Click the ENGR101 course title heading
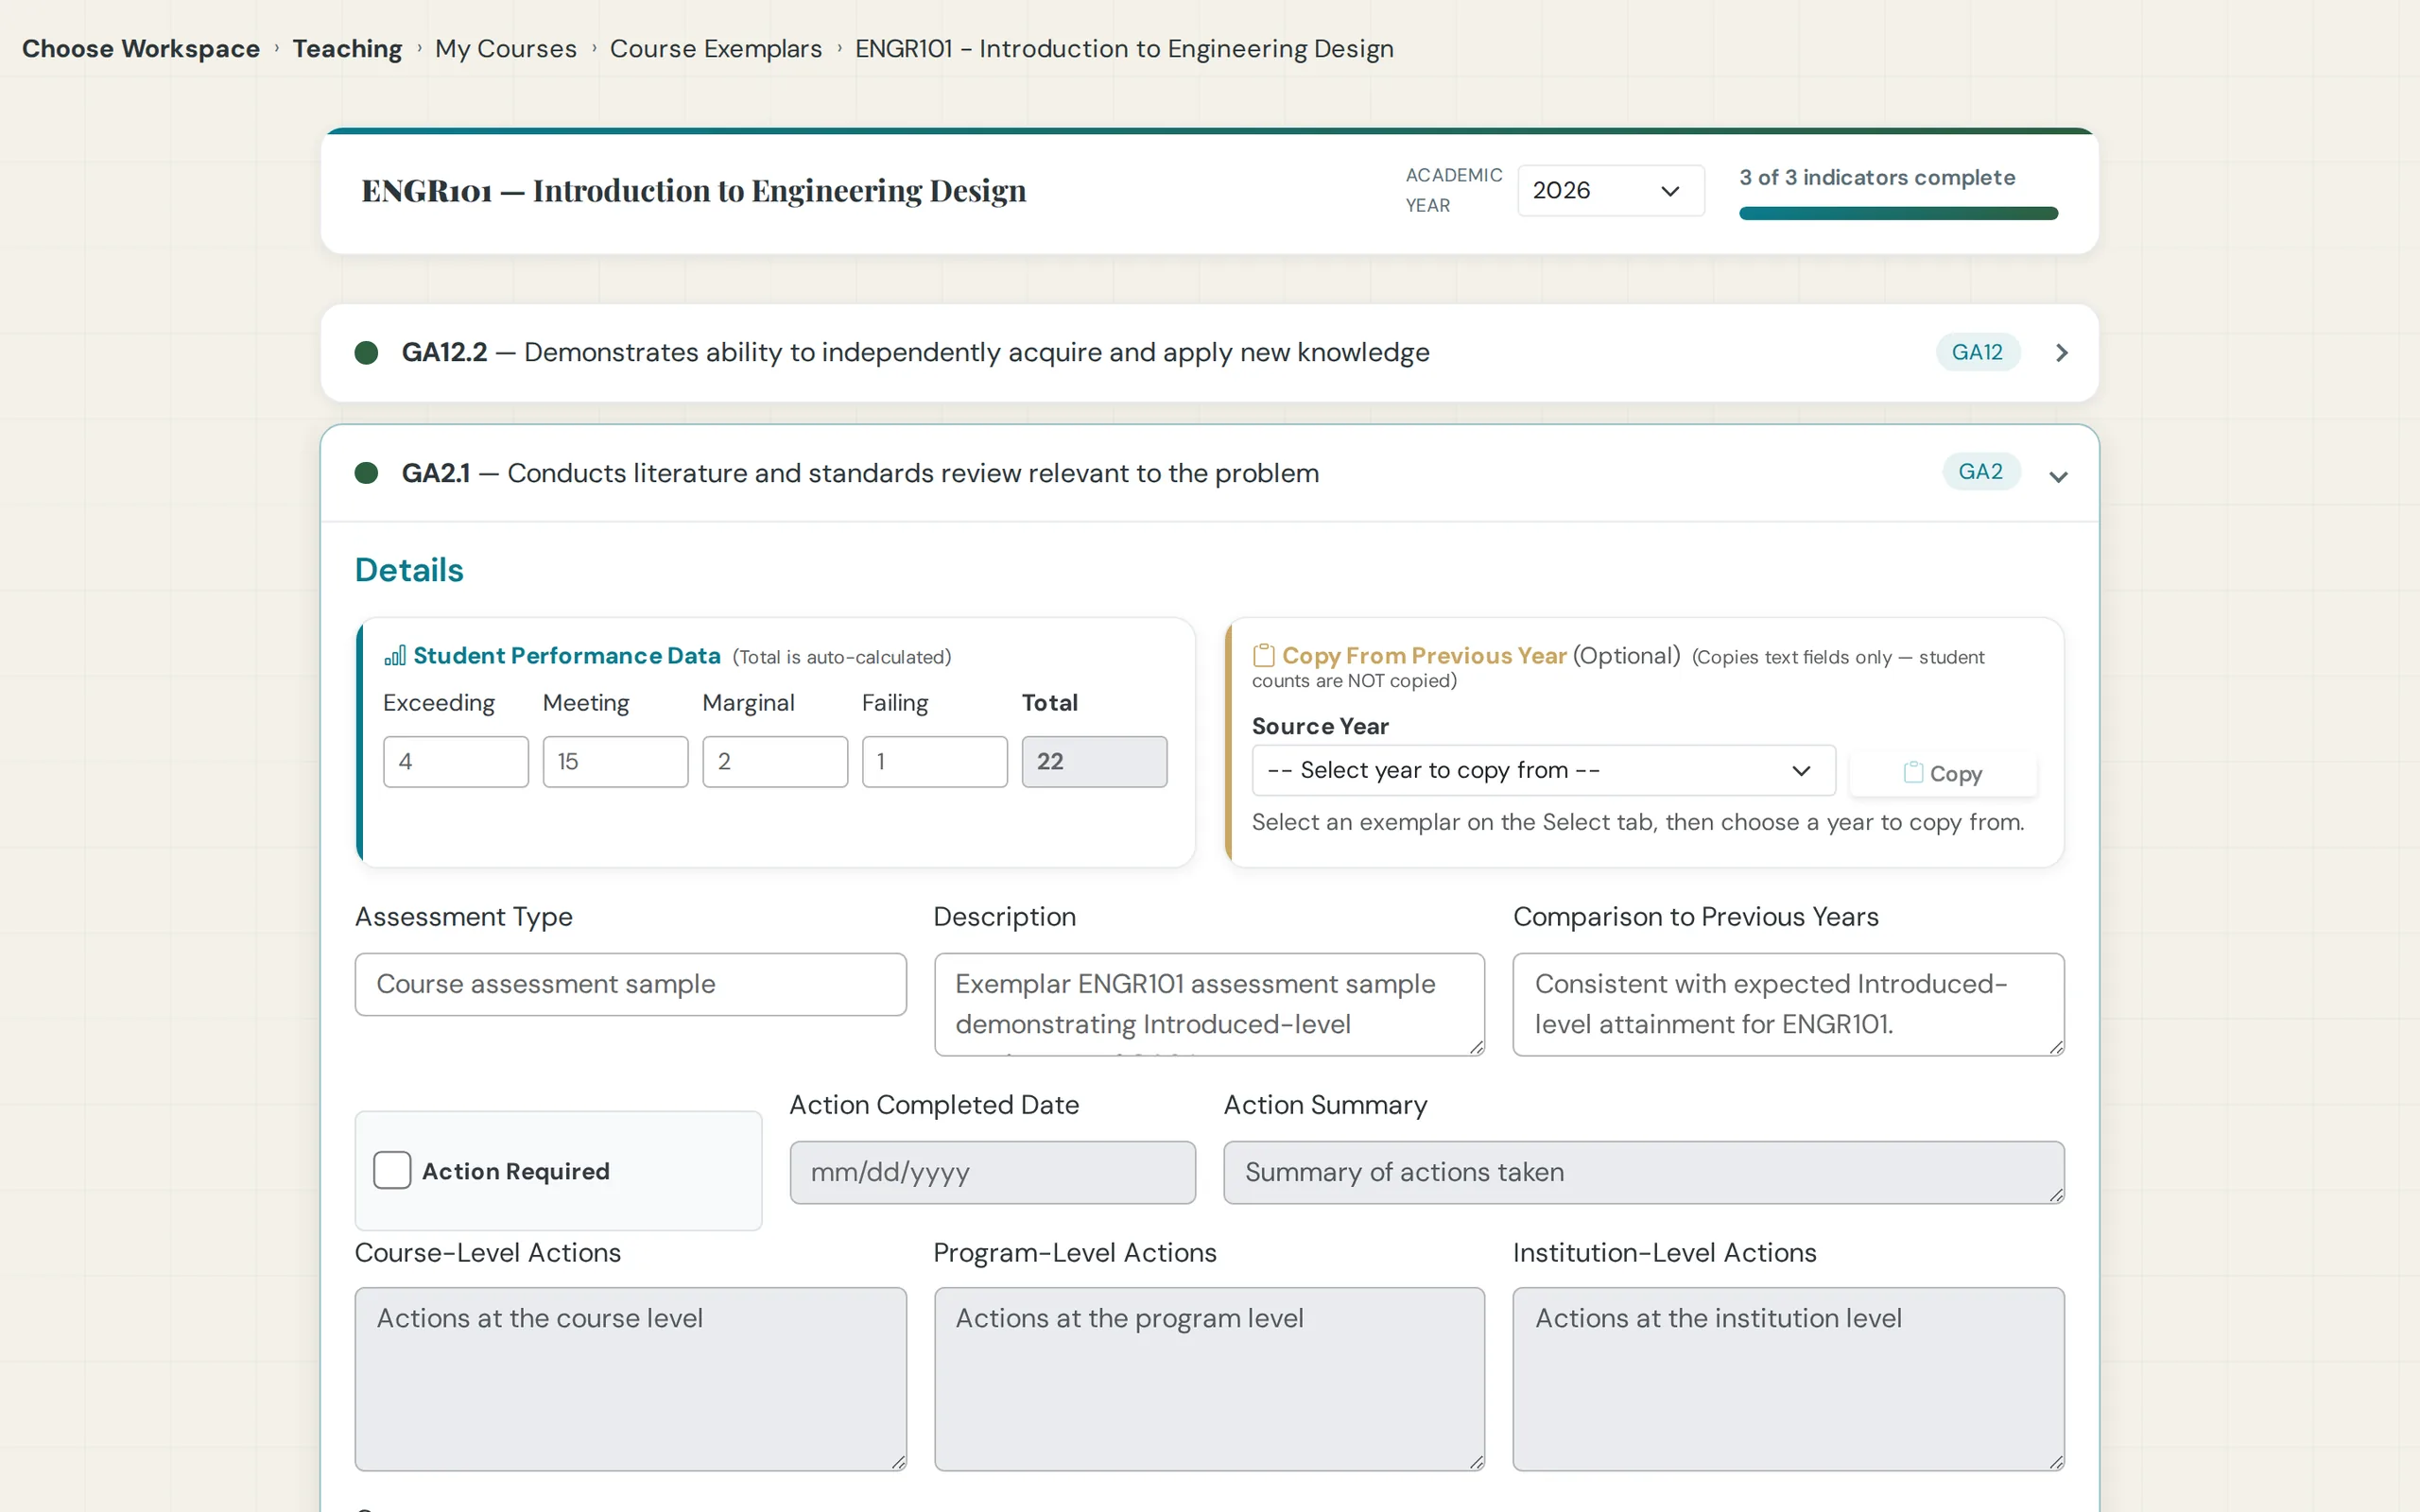Screen dimensions: 2420x1512 pos(694,190)
